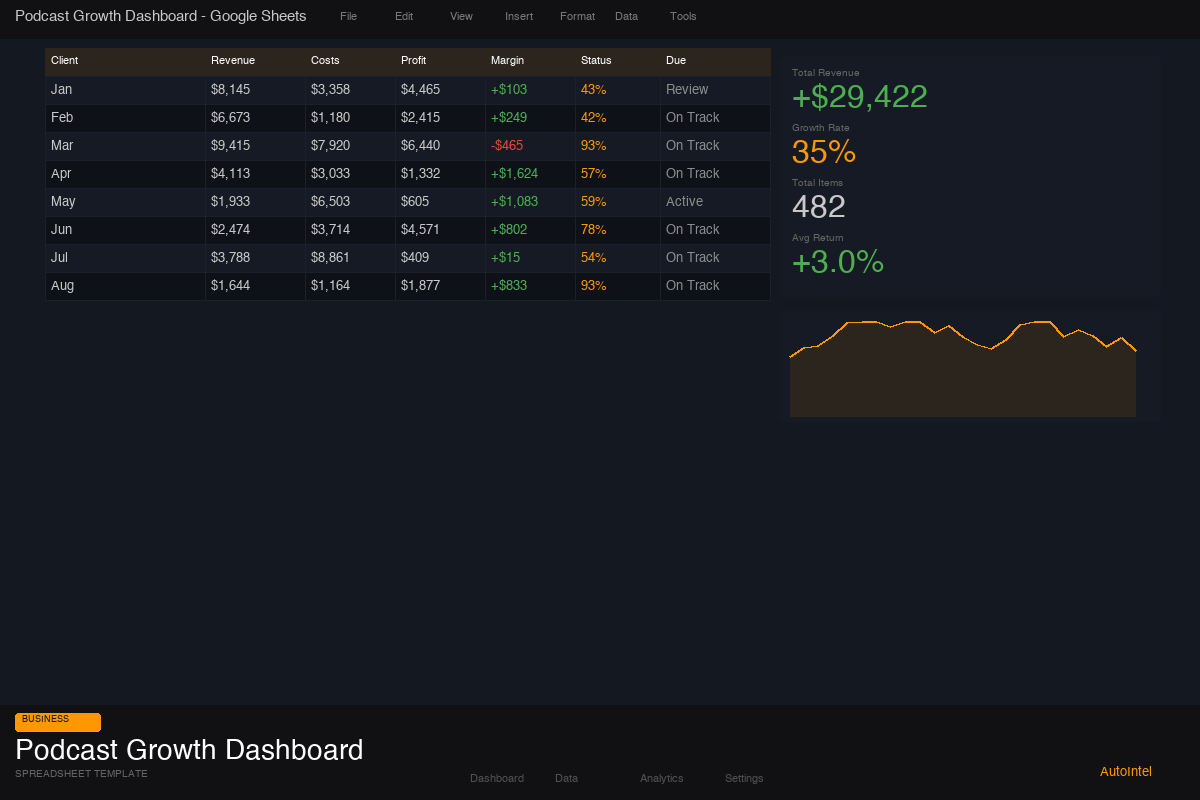
Task: Select the Client column header
Action: (125, 61)
